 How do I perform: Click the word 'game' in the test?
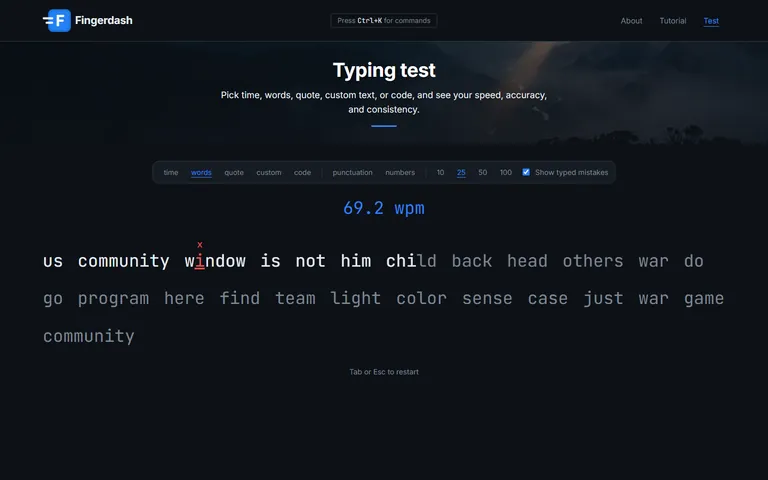click(x=704, y=299)
